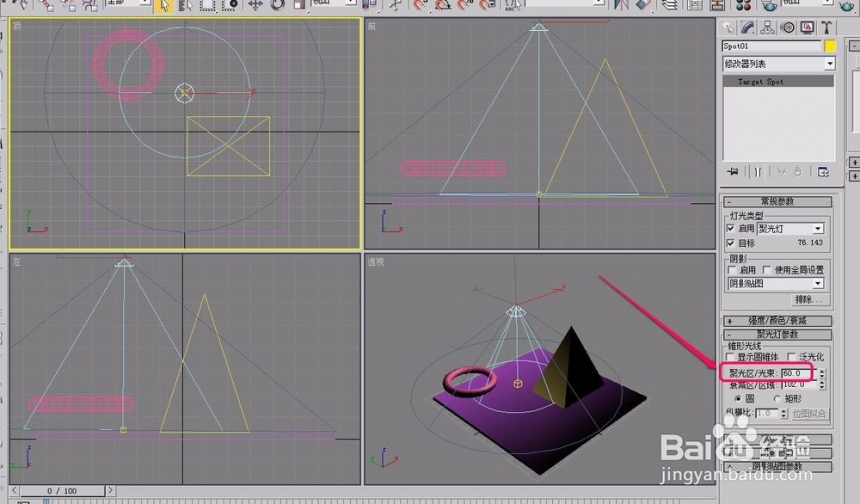The height and width of the screenshot is (504, 860).
Task: Activate the Select and Rotate tool
Action: pyautogui.click(x=277, y=5)
